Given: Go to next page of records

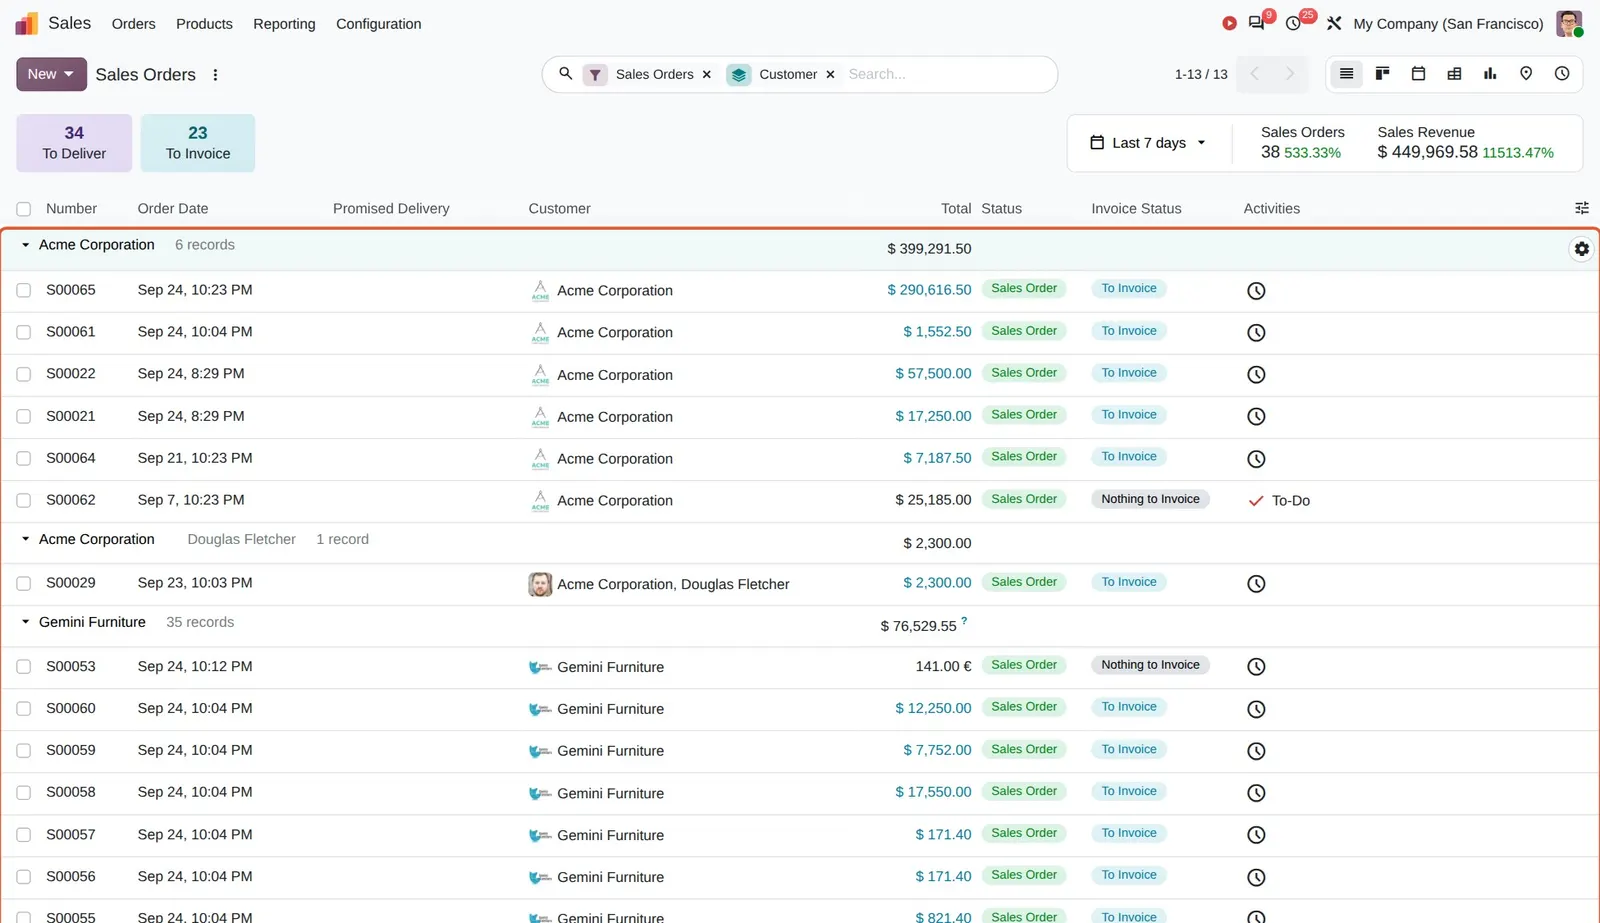Looking at the screenshot, I should (x=1290, y=74).
